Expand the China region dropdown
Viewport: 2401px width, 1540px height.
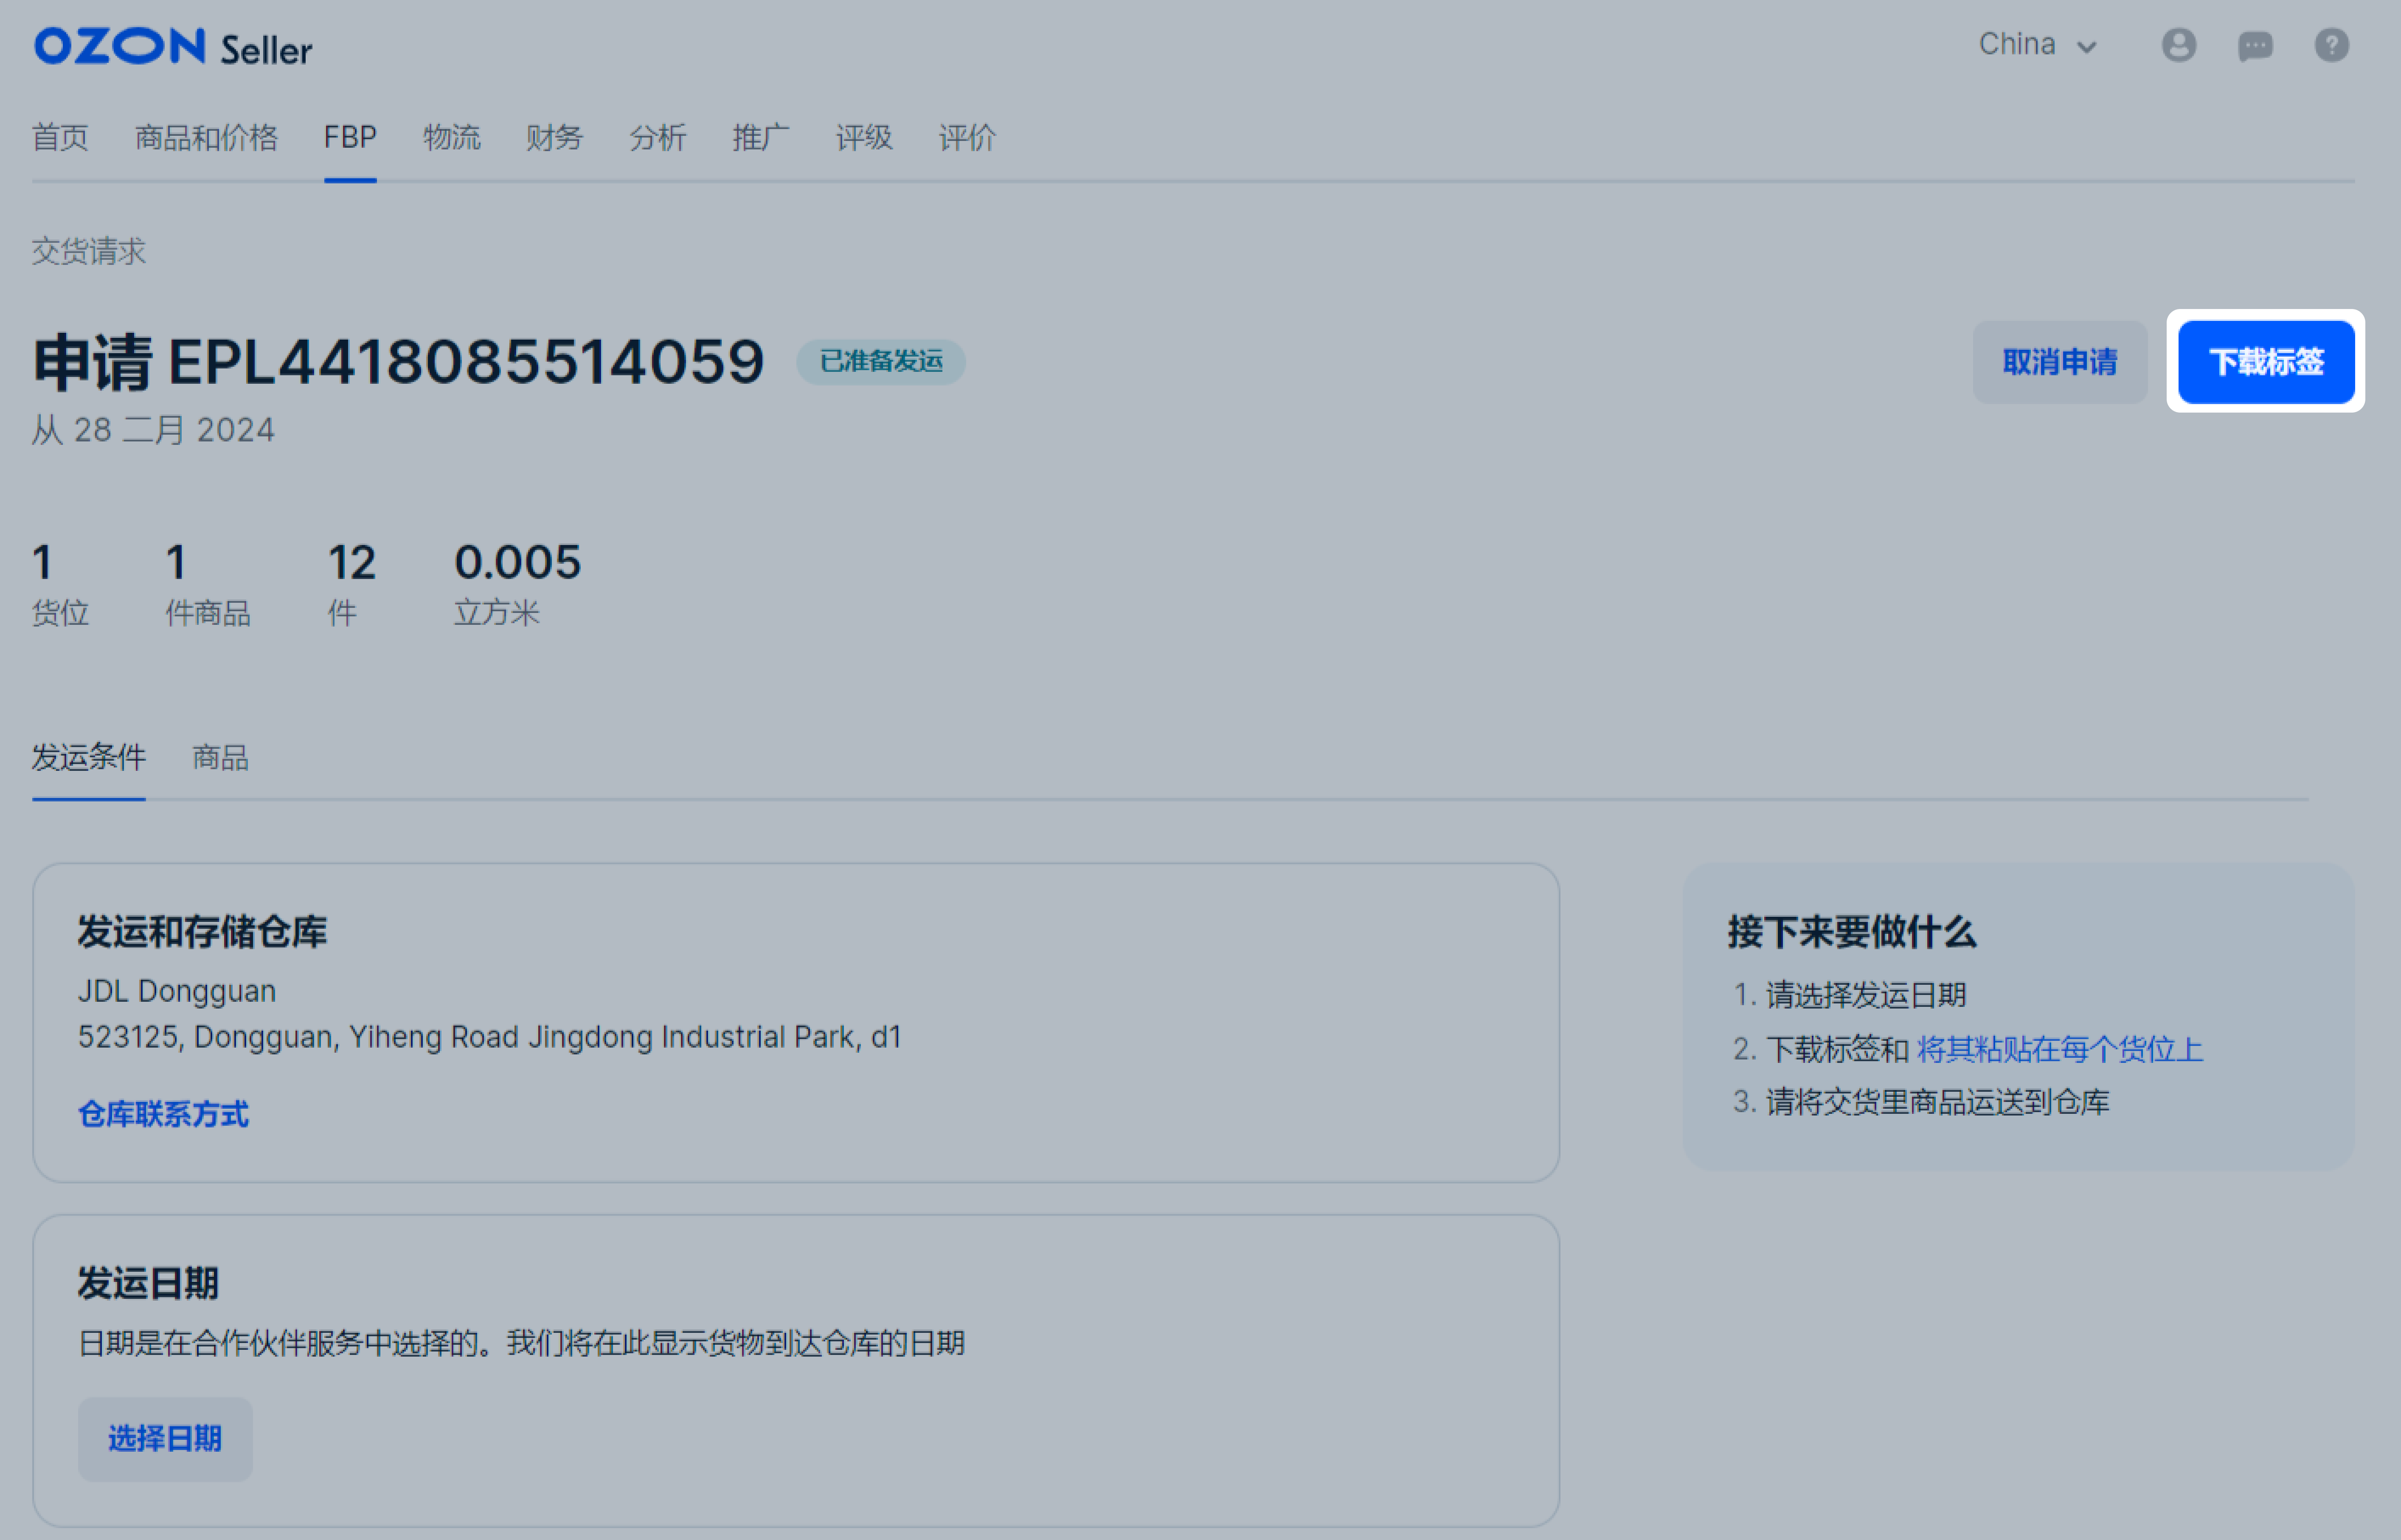click(x=2037, y=45)
